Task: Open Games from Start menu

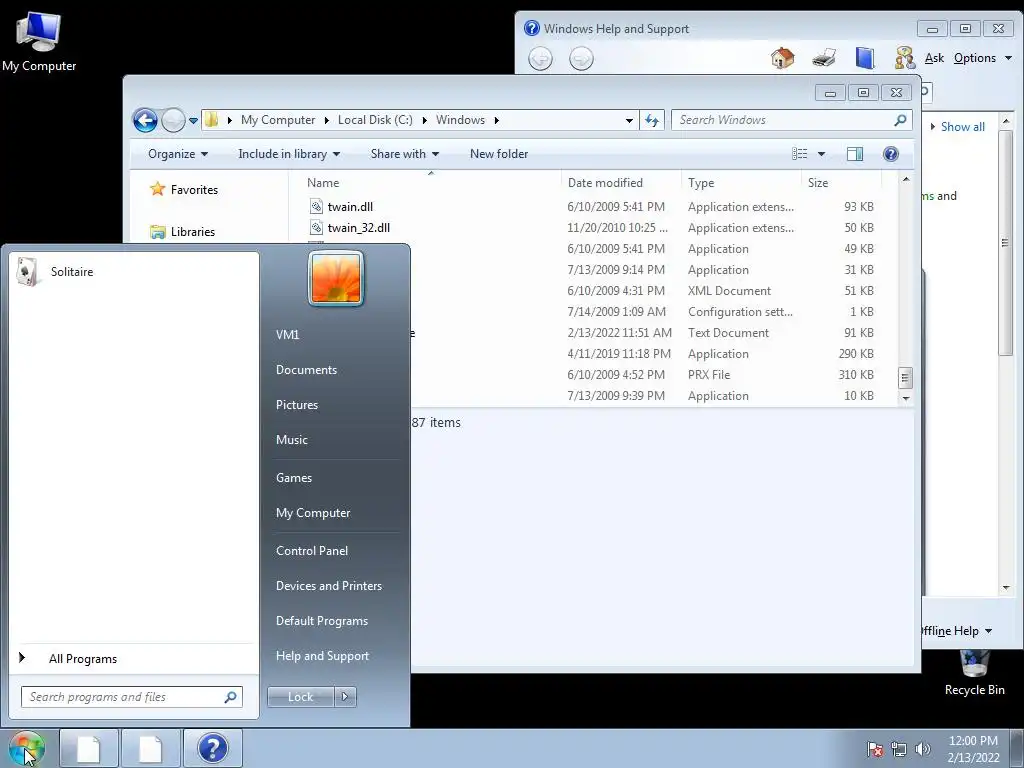Action: coord(294,478)
